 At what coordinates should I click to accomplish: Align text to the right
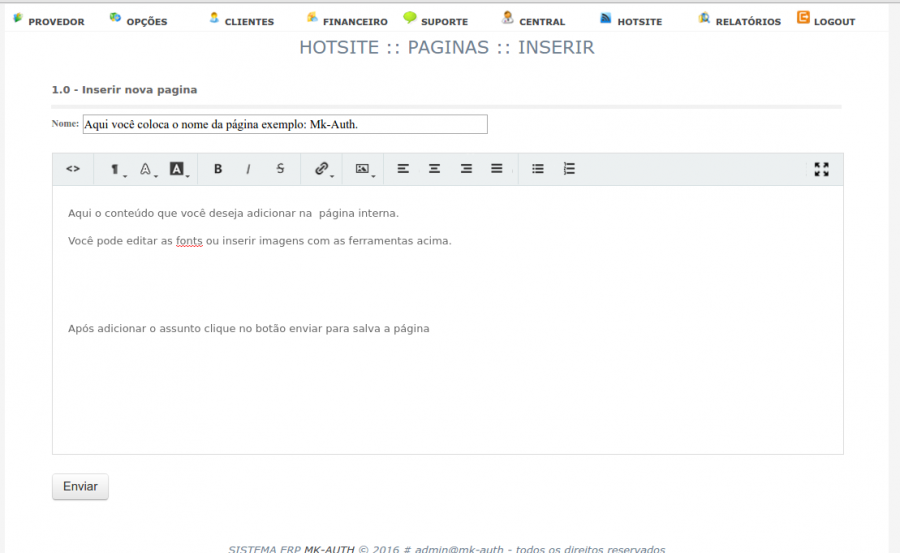pos(466,169)
